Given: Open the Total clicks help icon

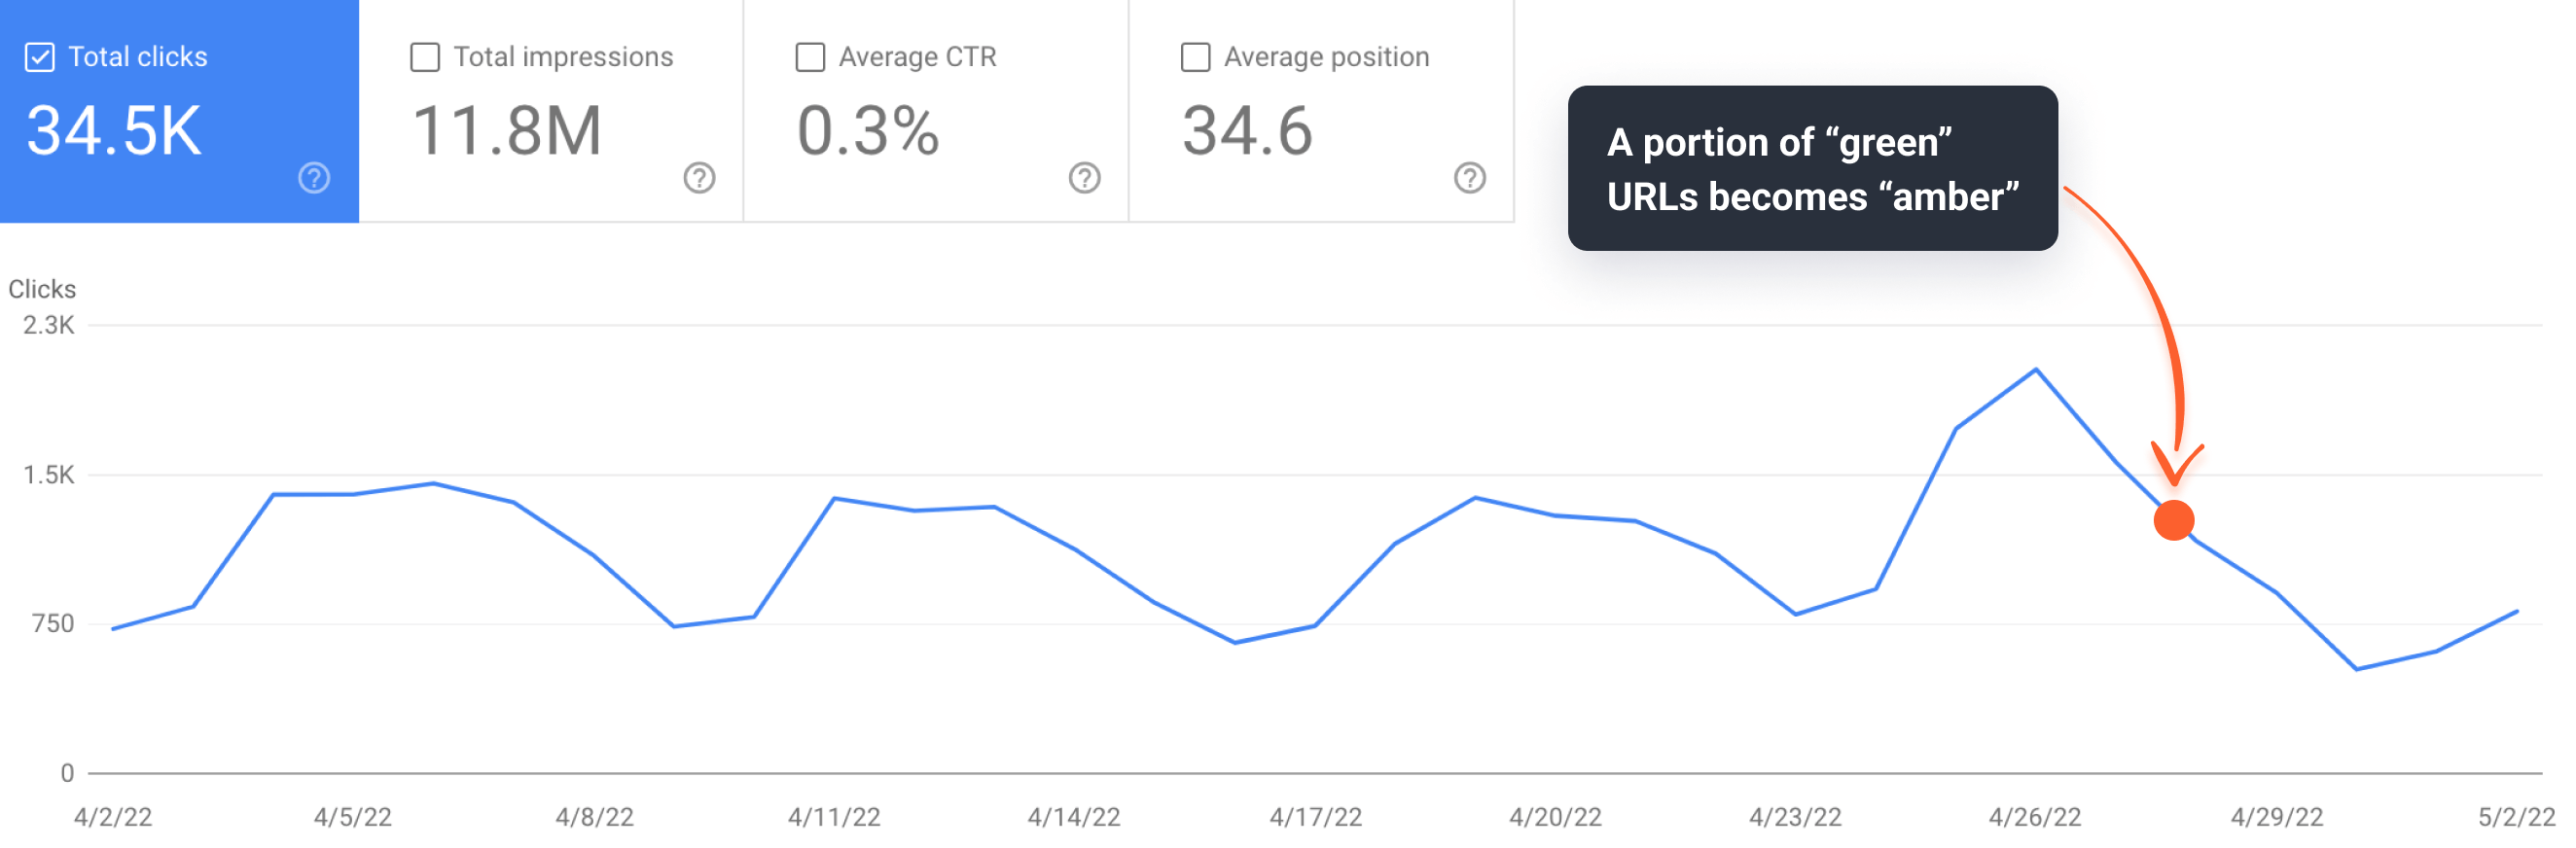Looking at the screenshot, I should click(314, 179).
